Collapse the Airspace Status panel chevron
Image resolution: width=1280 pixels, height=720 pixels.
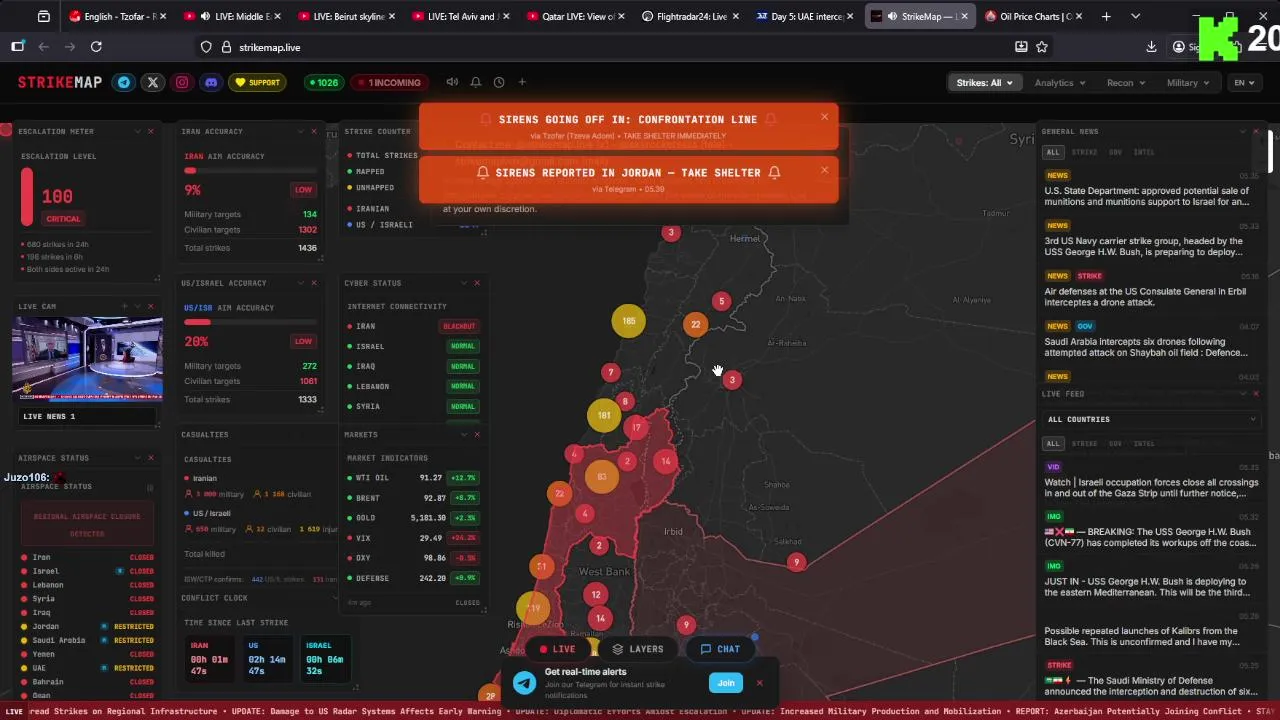(137, 458)
